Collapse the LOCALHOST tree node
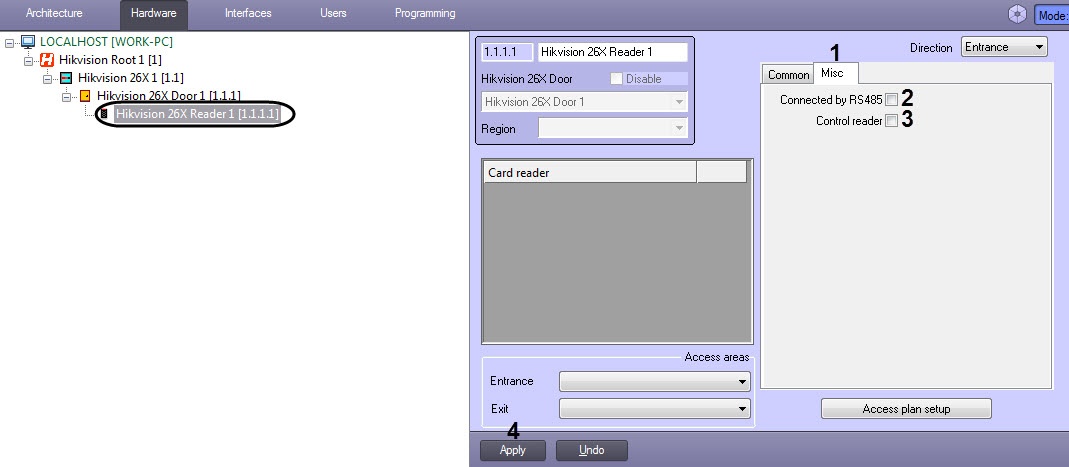 tap(9, 42)
